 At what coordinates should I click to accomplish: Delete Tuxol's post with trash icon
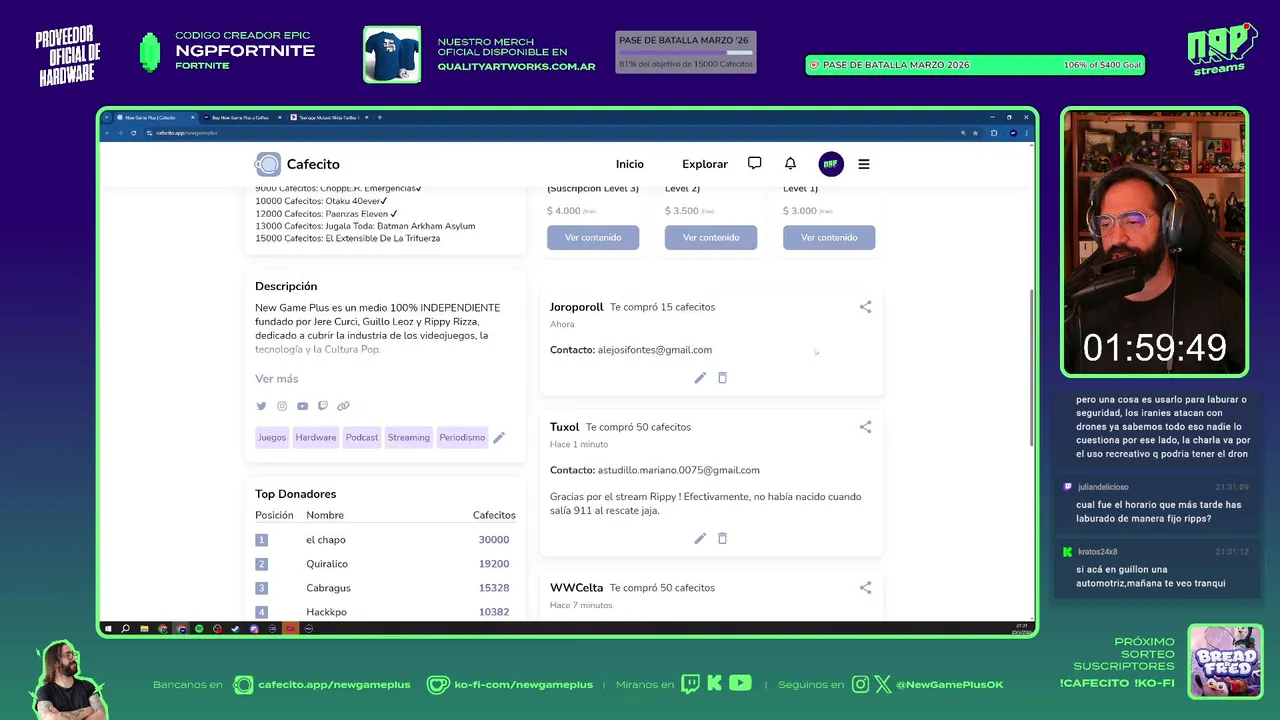[722, 538]
